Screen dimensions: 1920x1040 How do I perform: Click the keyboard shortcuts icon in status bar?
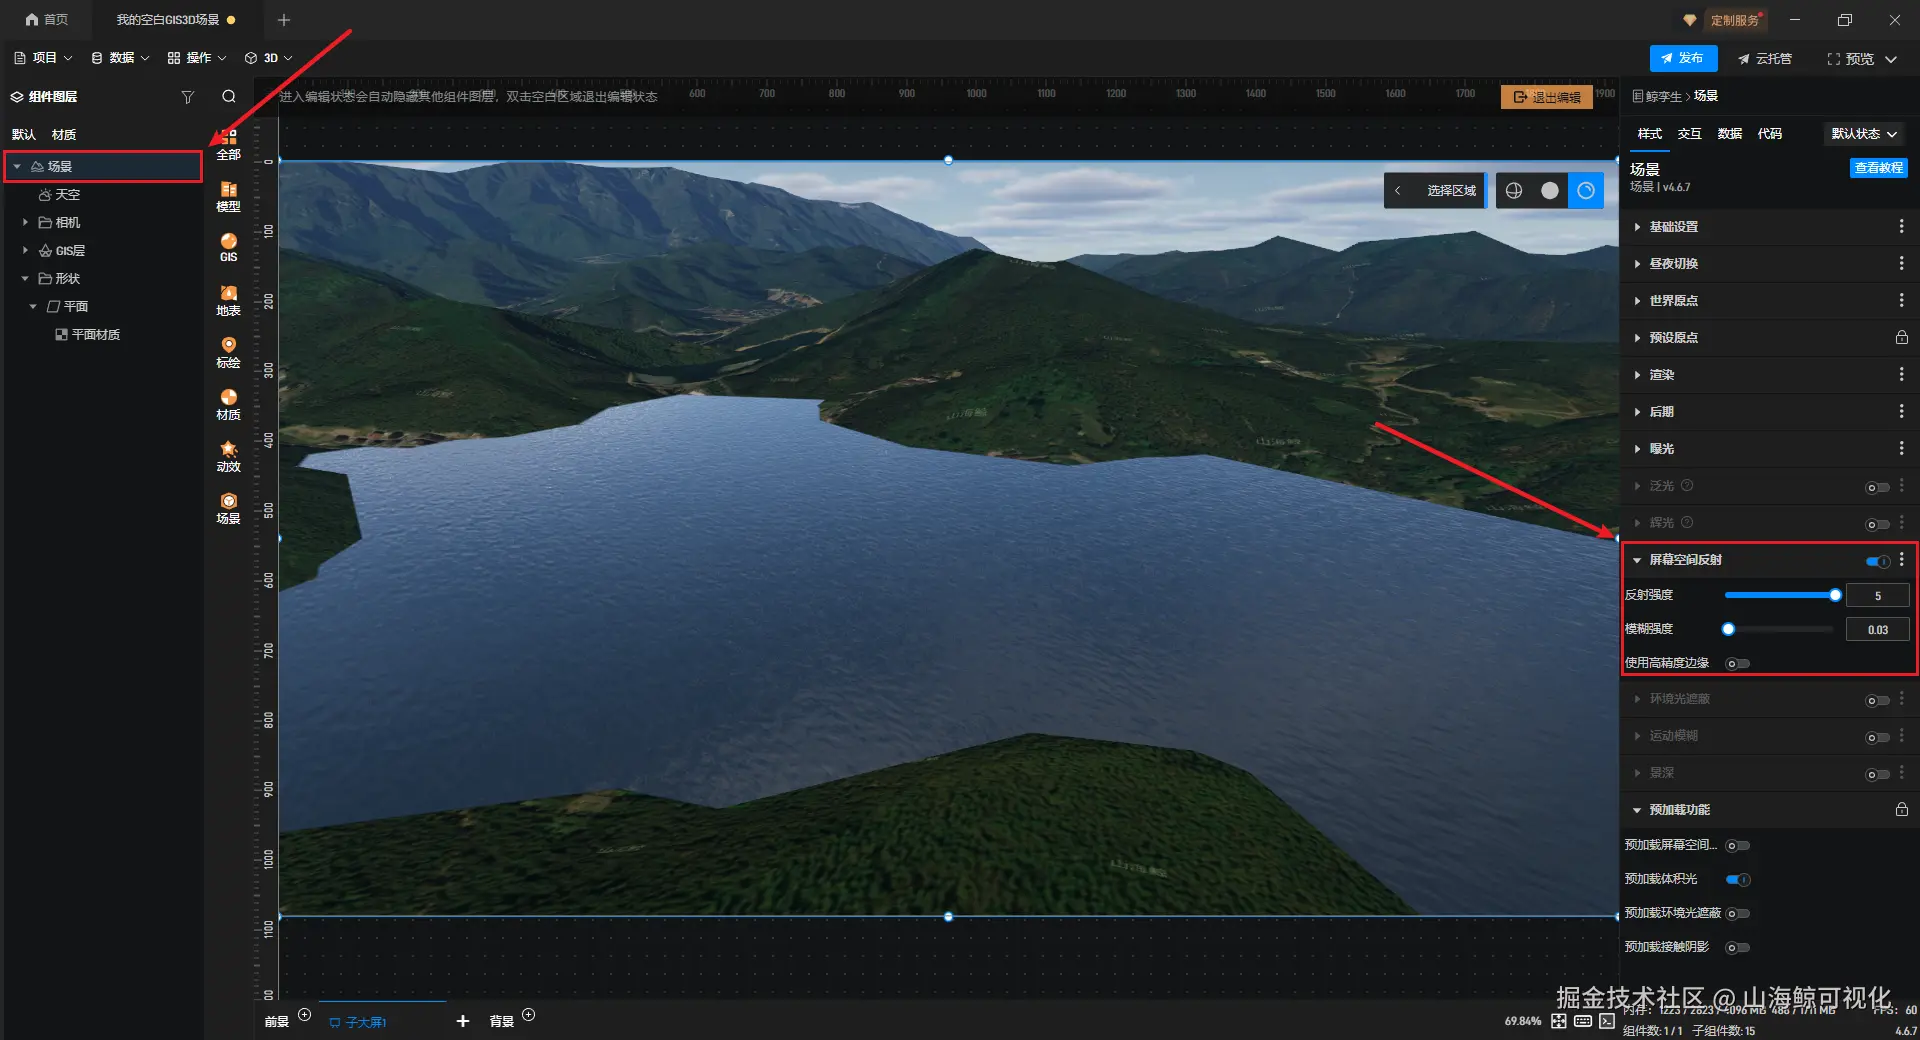[x=1583, y=1021]
